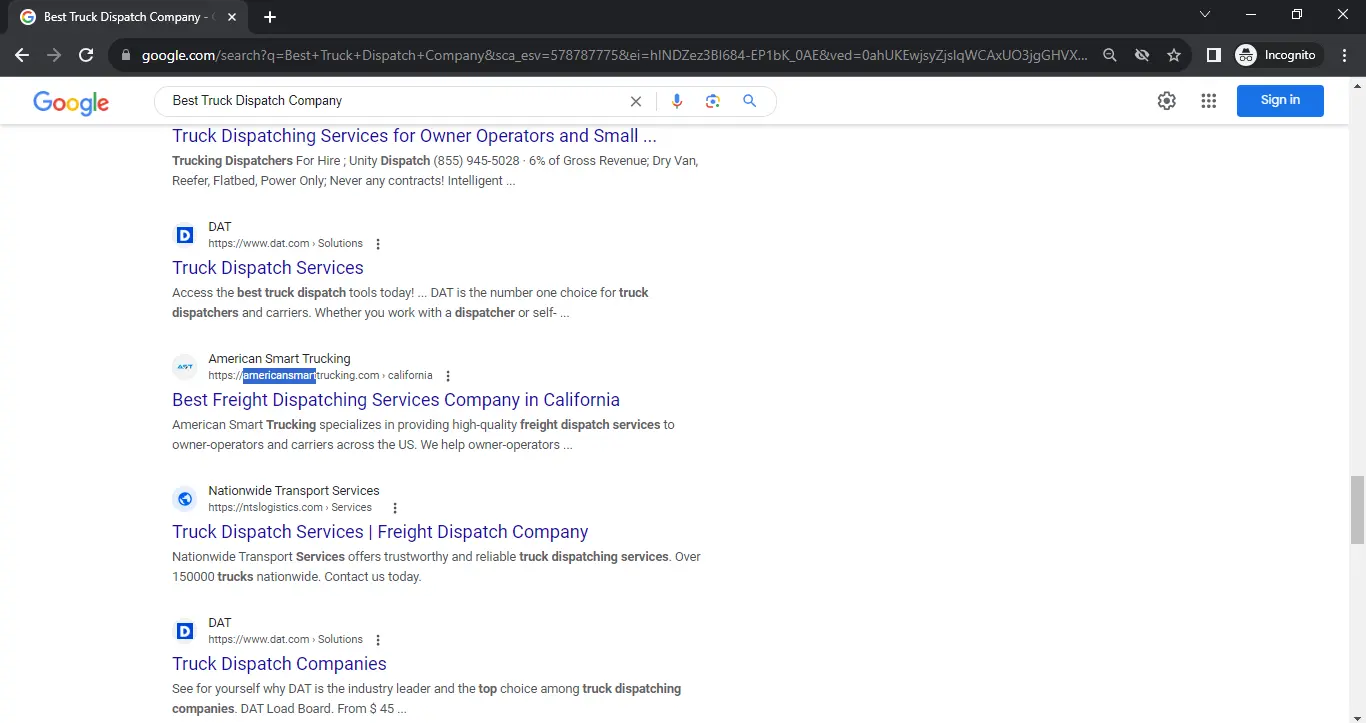Click the third-party cookies blocked eye icon

(1142, 55)
